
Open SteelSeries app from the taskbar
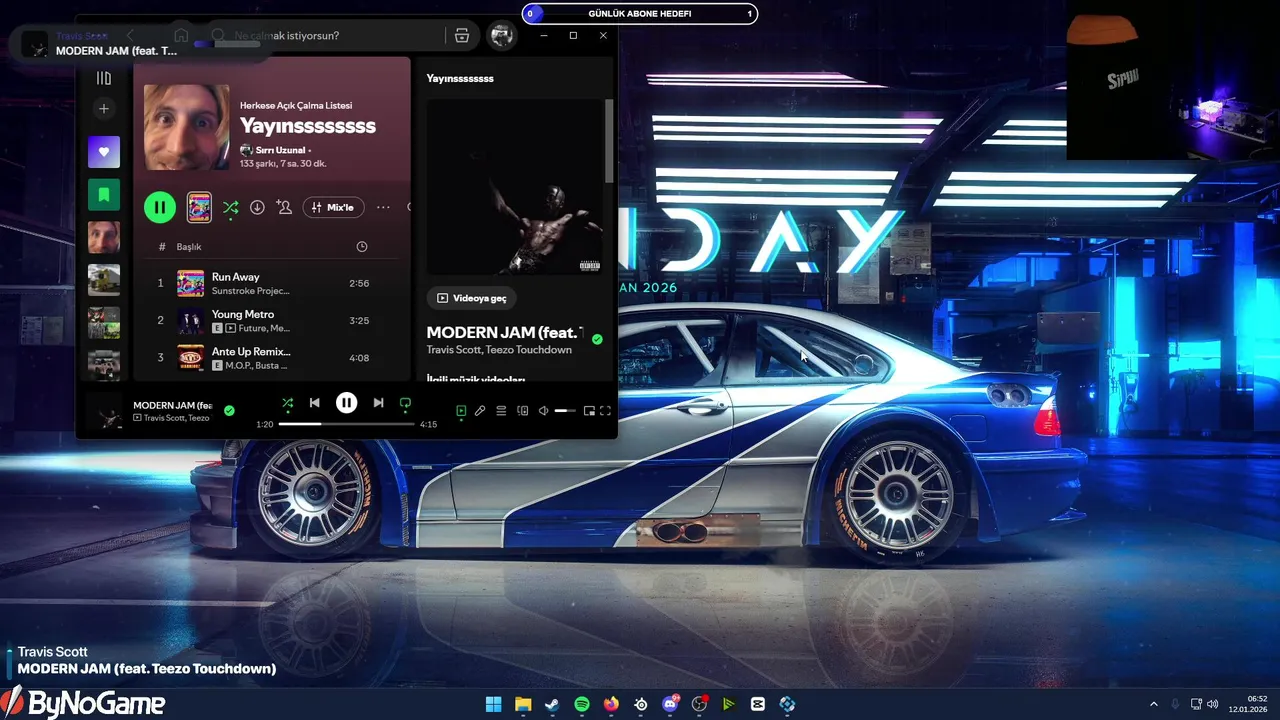(x=641, y=704)
